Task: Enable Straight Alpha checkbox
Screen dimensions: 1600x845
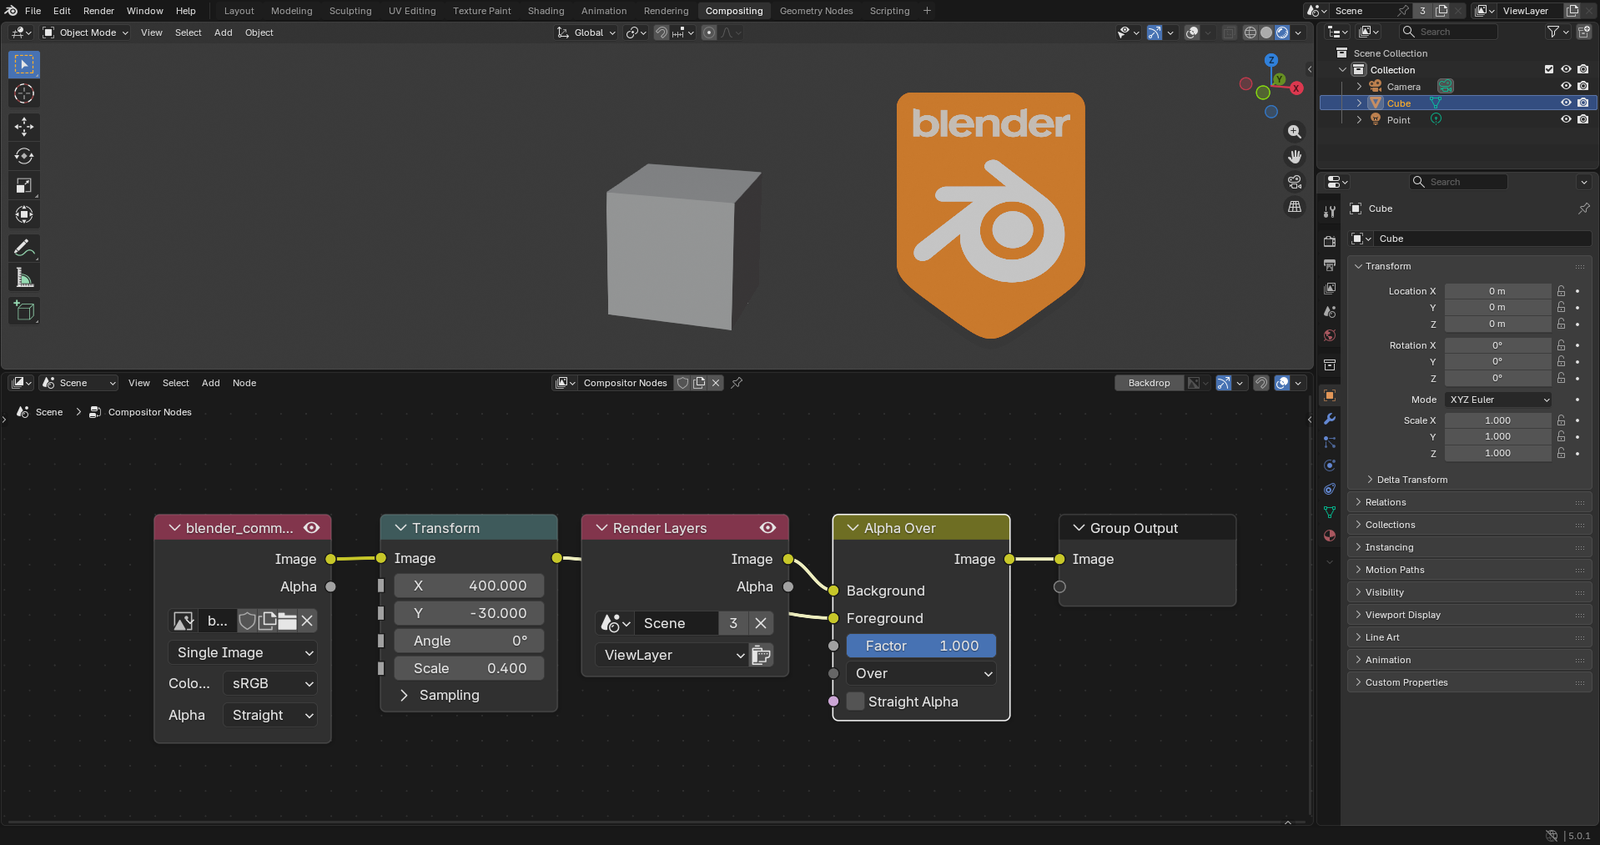Action: (x=855, y=702)
